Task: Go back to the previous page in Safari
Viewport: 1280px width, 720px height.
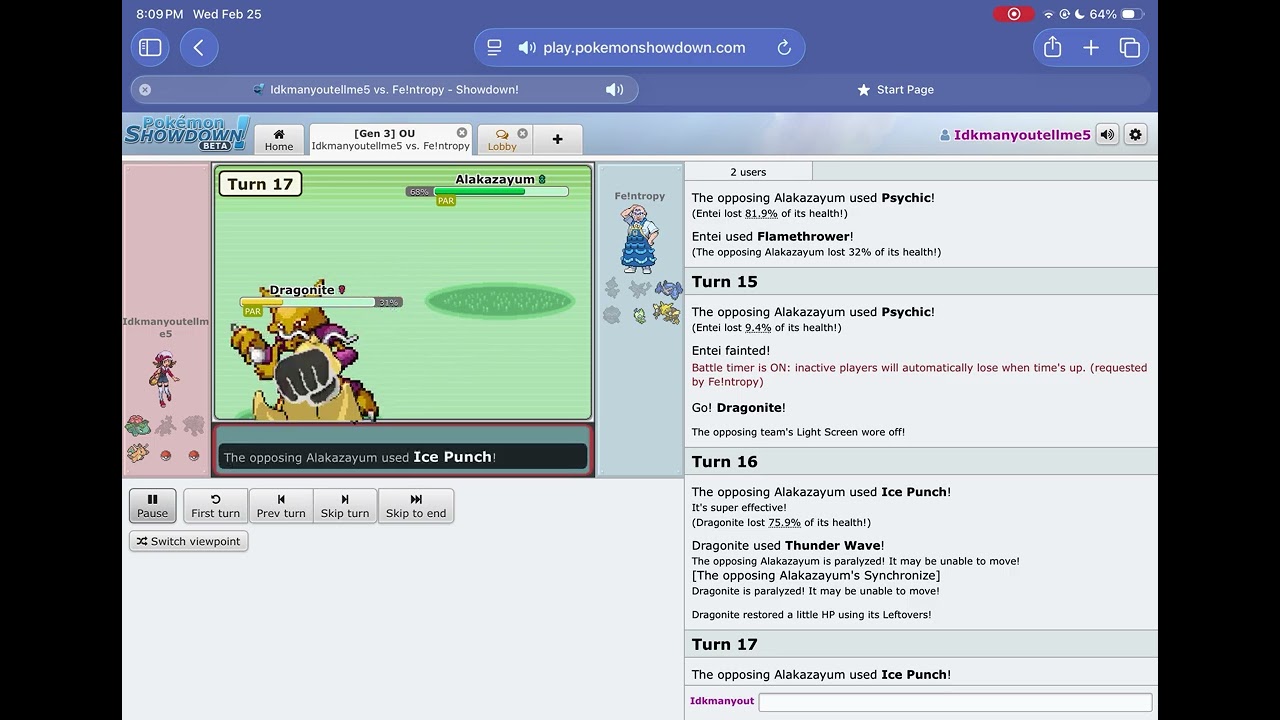Action: tap(199, 47)
